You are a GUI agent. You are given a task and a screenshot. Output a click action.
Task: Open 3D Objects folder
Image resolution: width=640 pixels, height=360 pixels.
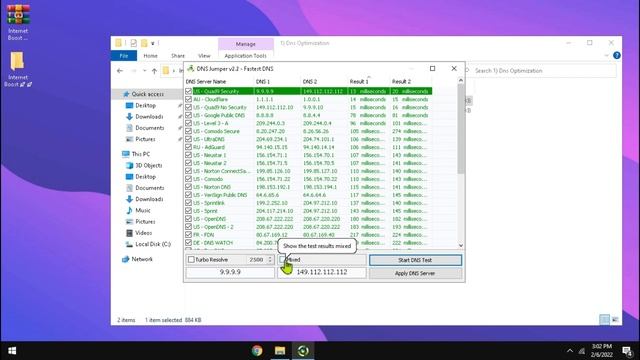(x=149, y=165)
